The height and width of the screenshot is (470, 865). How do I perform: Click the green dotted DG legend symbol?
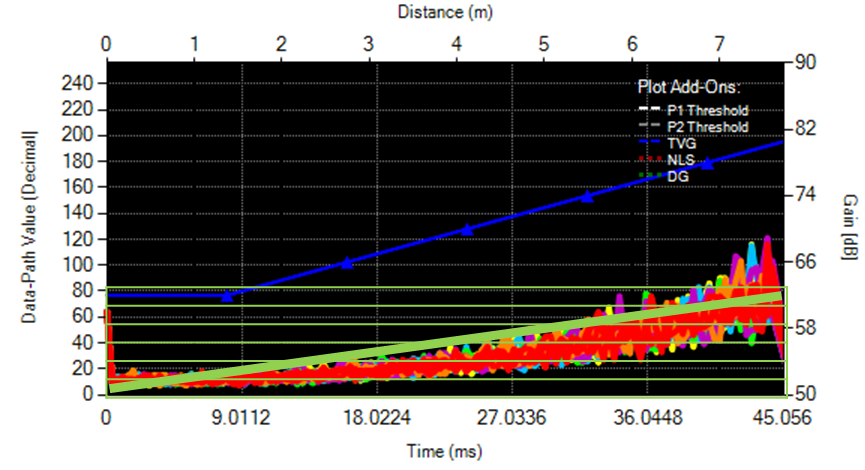pos(650,176)
